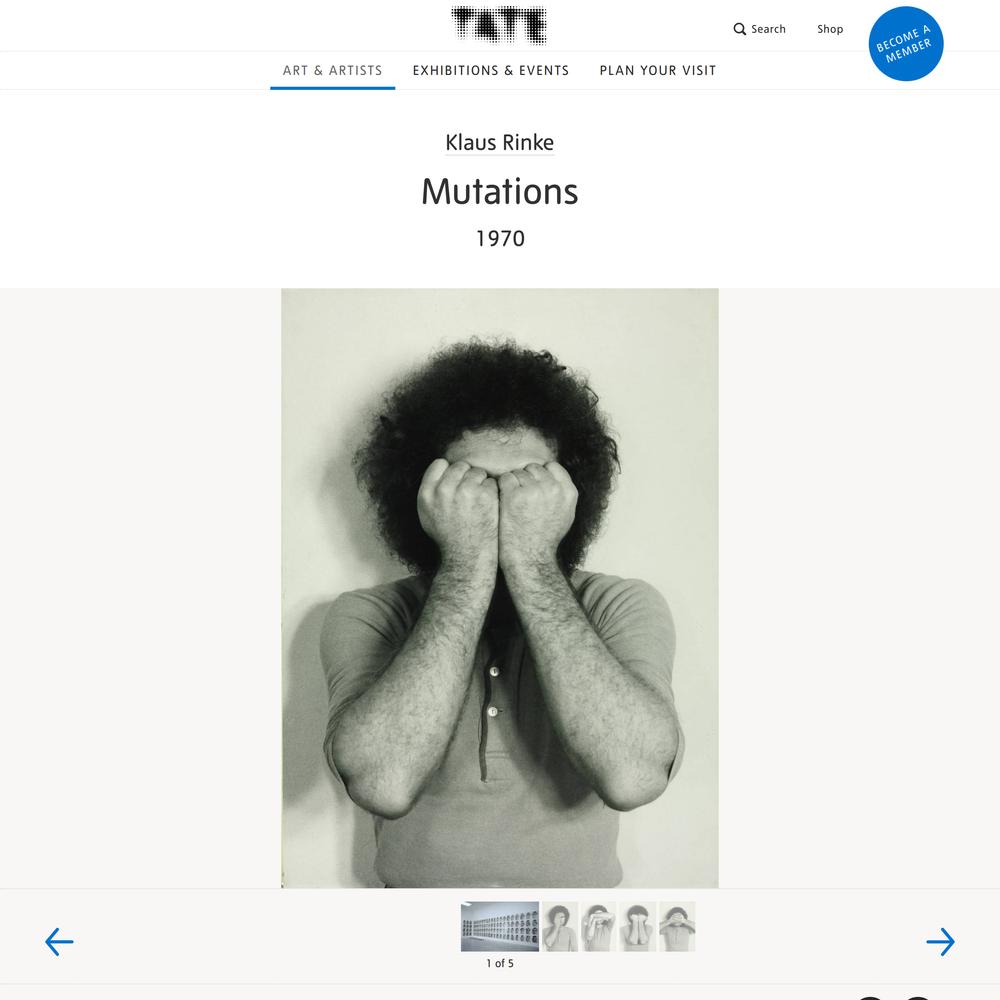Click the Tate logo
This screenshot has width=1000, height=1000.
(499, 26)
